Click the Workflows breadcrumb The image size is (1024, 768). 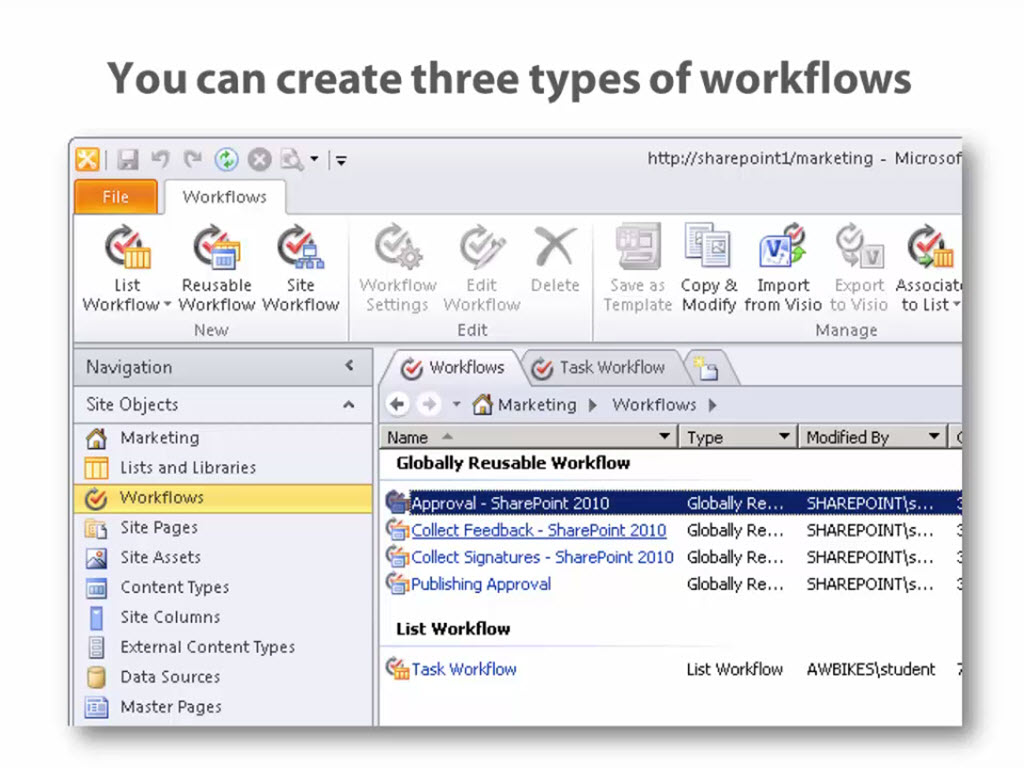654,405
